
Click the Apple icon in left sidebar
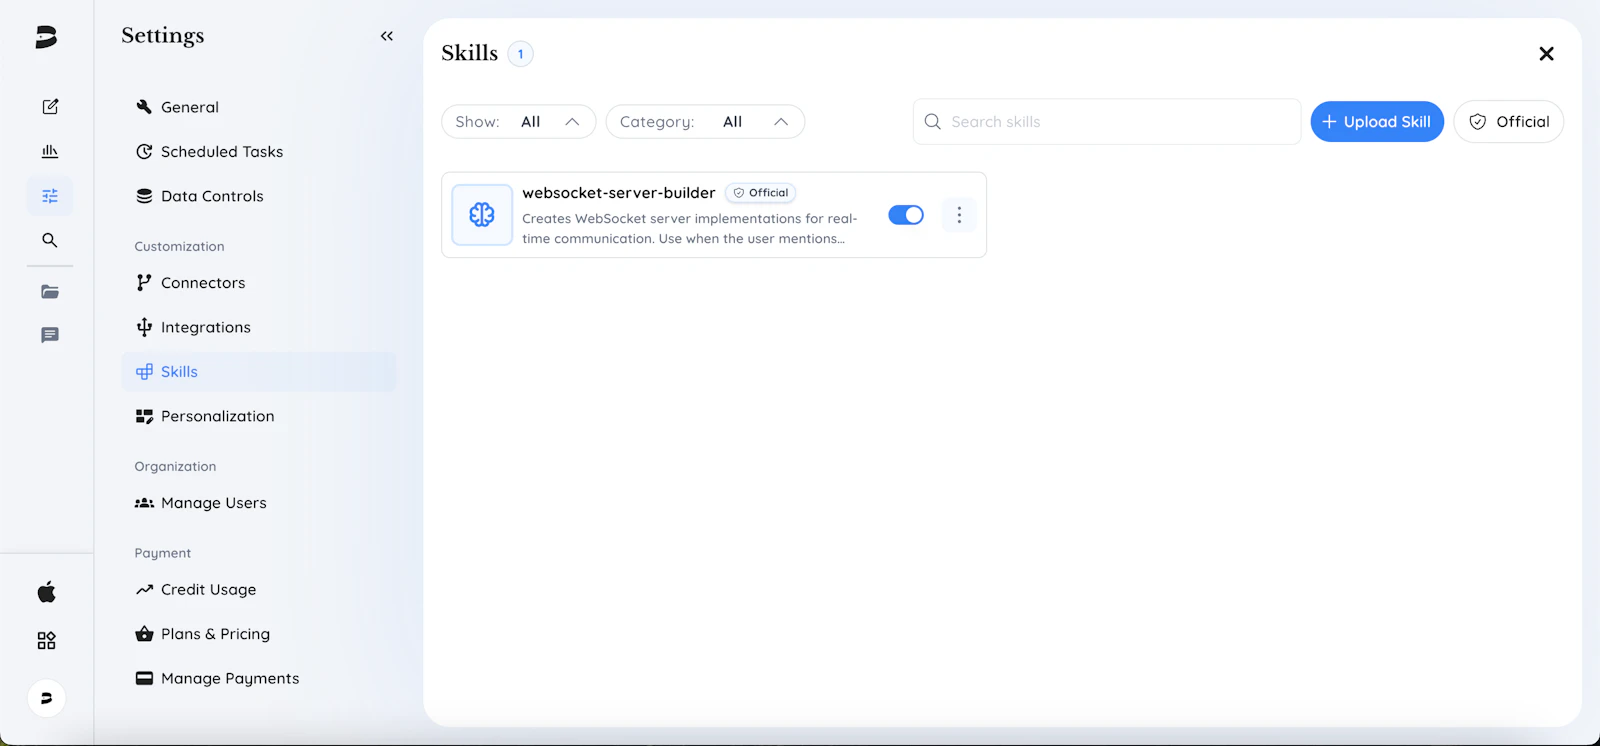[47, 592]
